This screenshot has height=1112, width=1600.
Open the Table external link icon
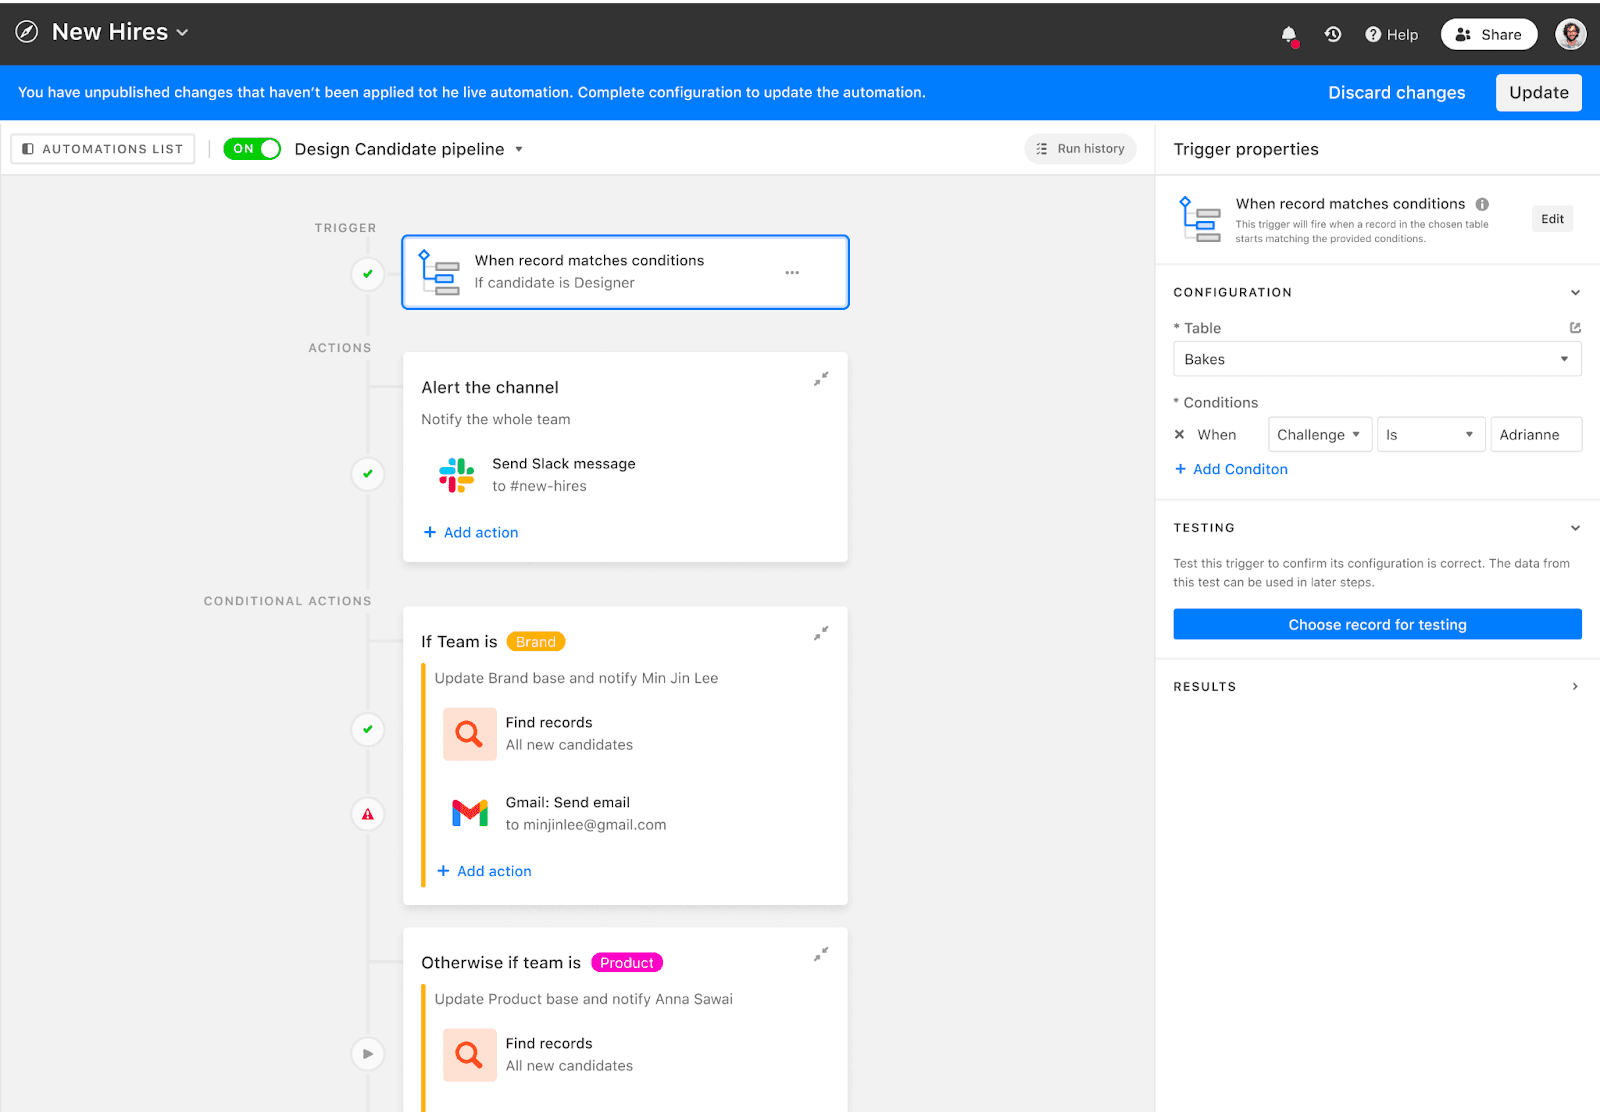click(x=1575, y=328)
